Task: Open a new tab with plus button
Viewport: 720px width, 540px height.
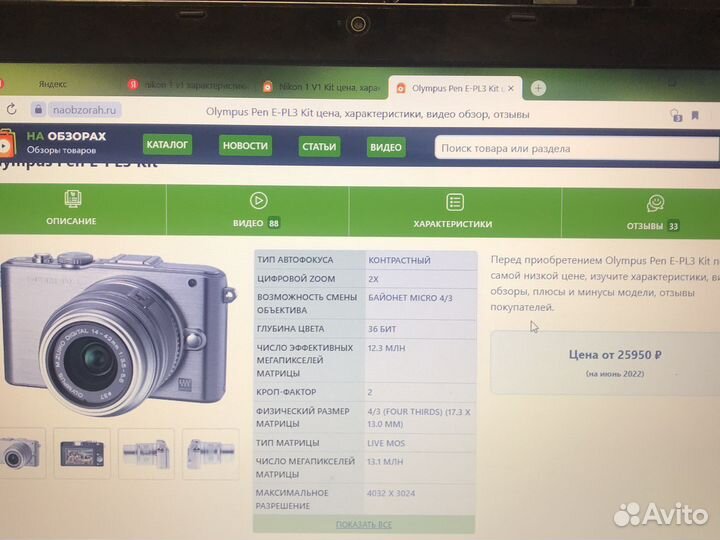Action: pos(538,88)
